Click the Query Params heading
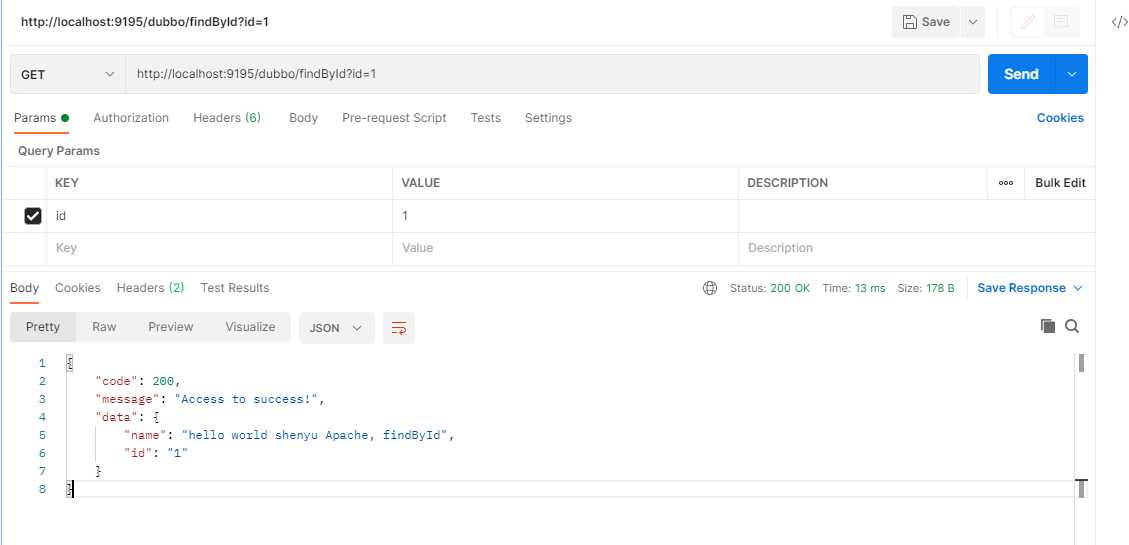This screenshot has height=545, width=1129. point(59,151)
